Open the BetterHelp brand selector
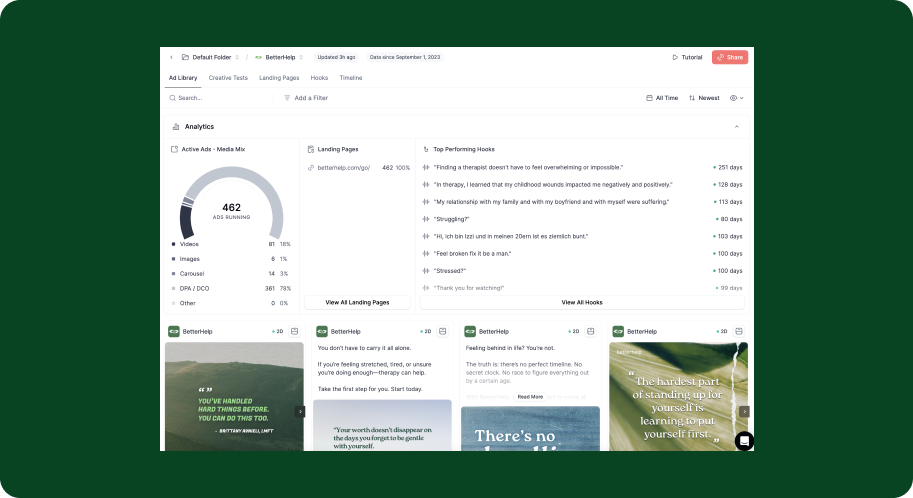The image size is (913, 498). pos(279,57)
